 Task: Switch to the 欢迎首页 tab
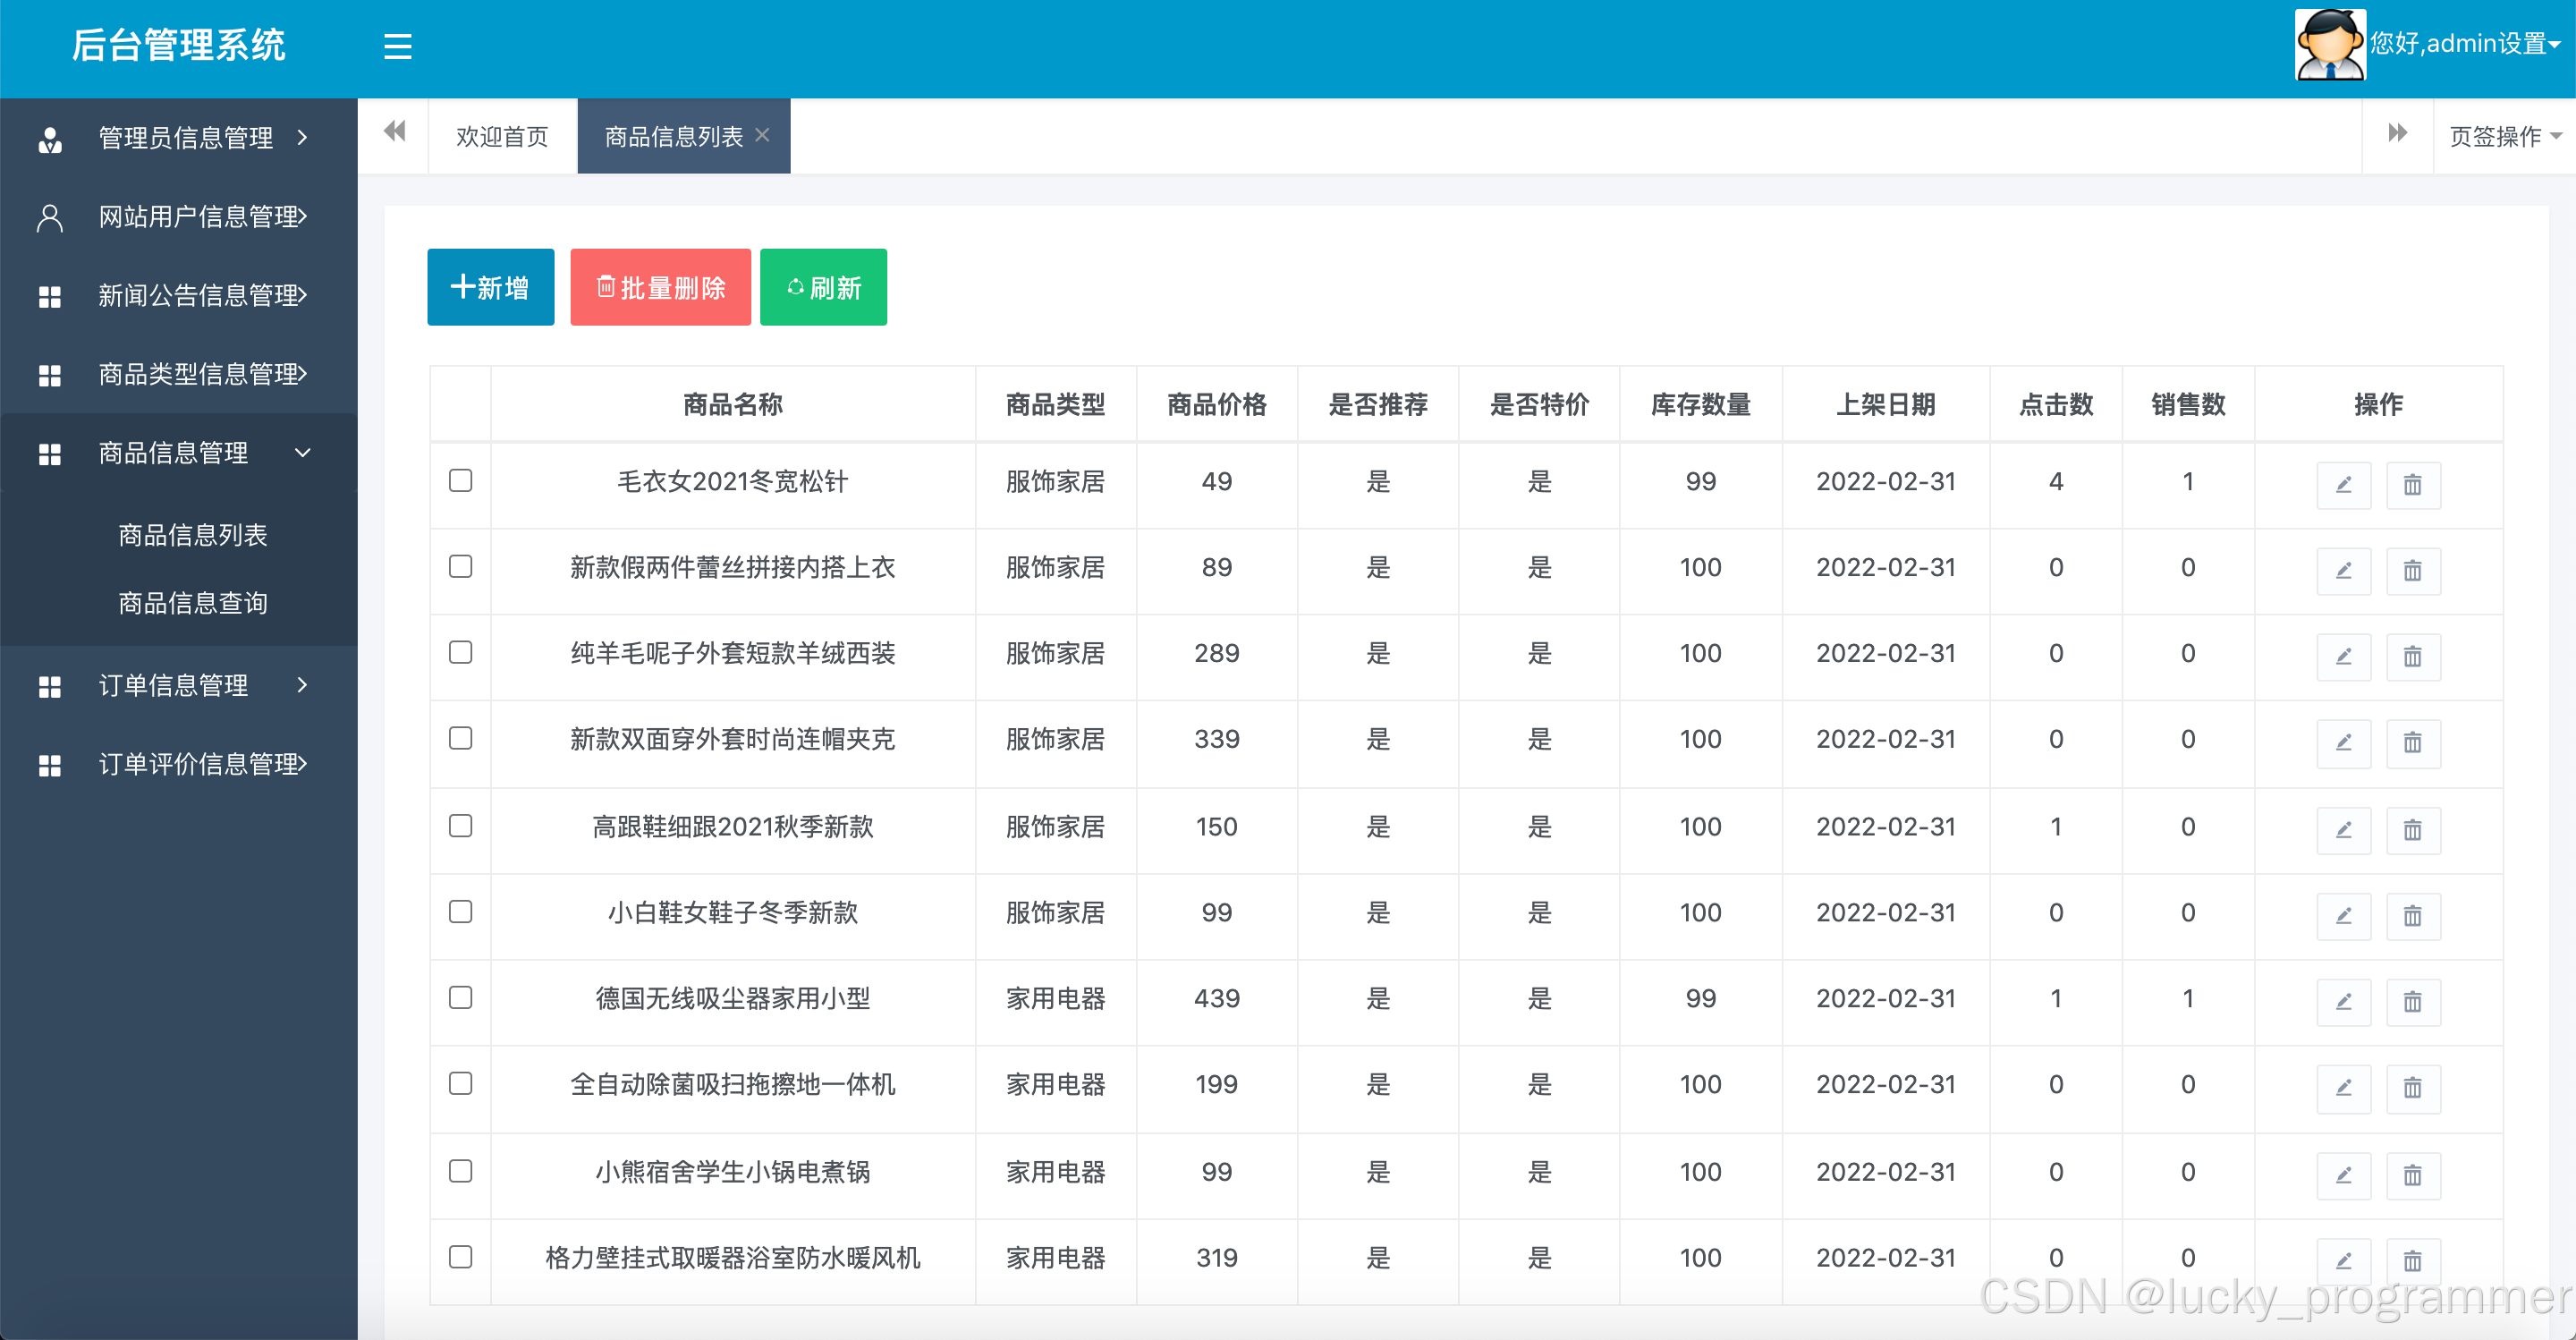(502, 136)
